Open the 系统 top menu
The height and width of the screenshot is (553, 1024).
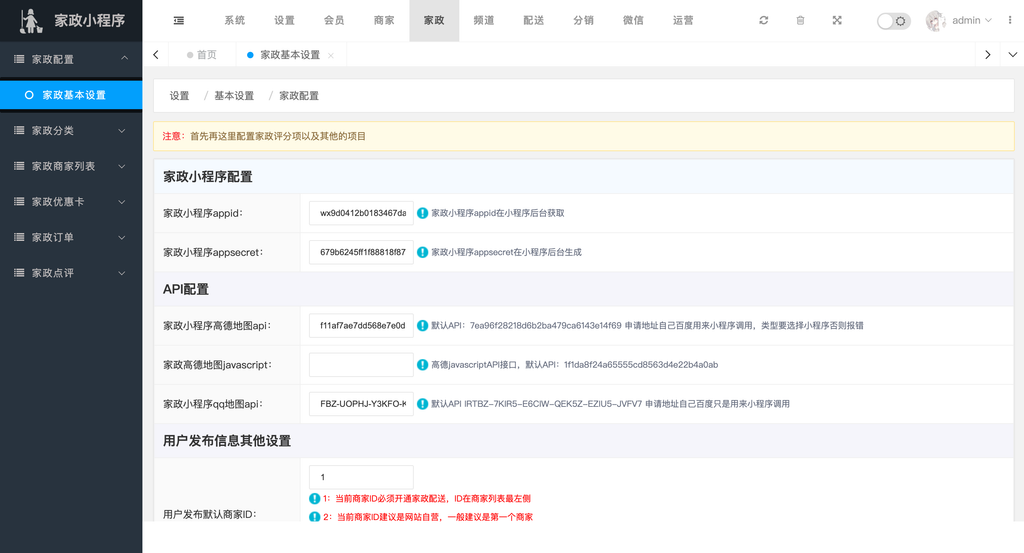pos(234,21)
